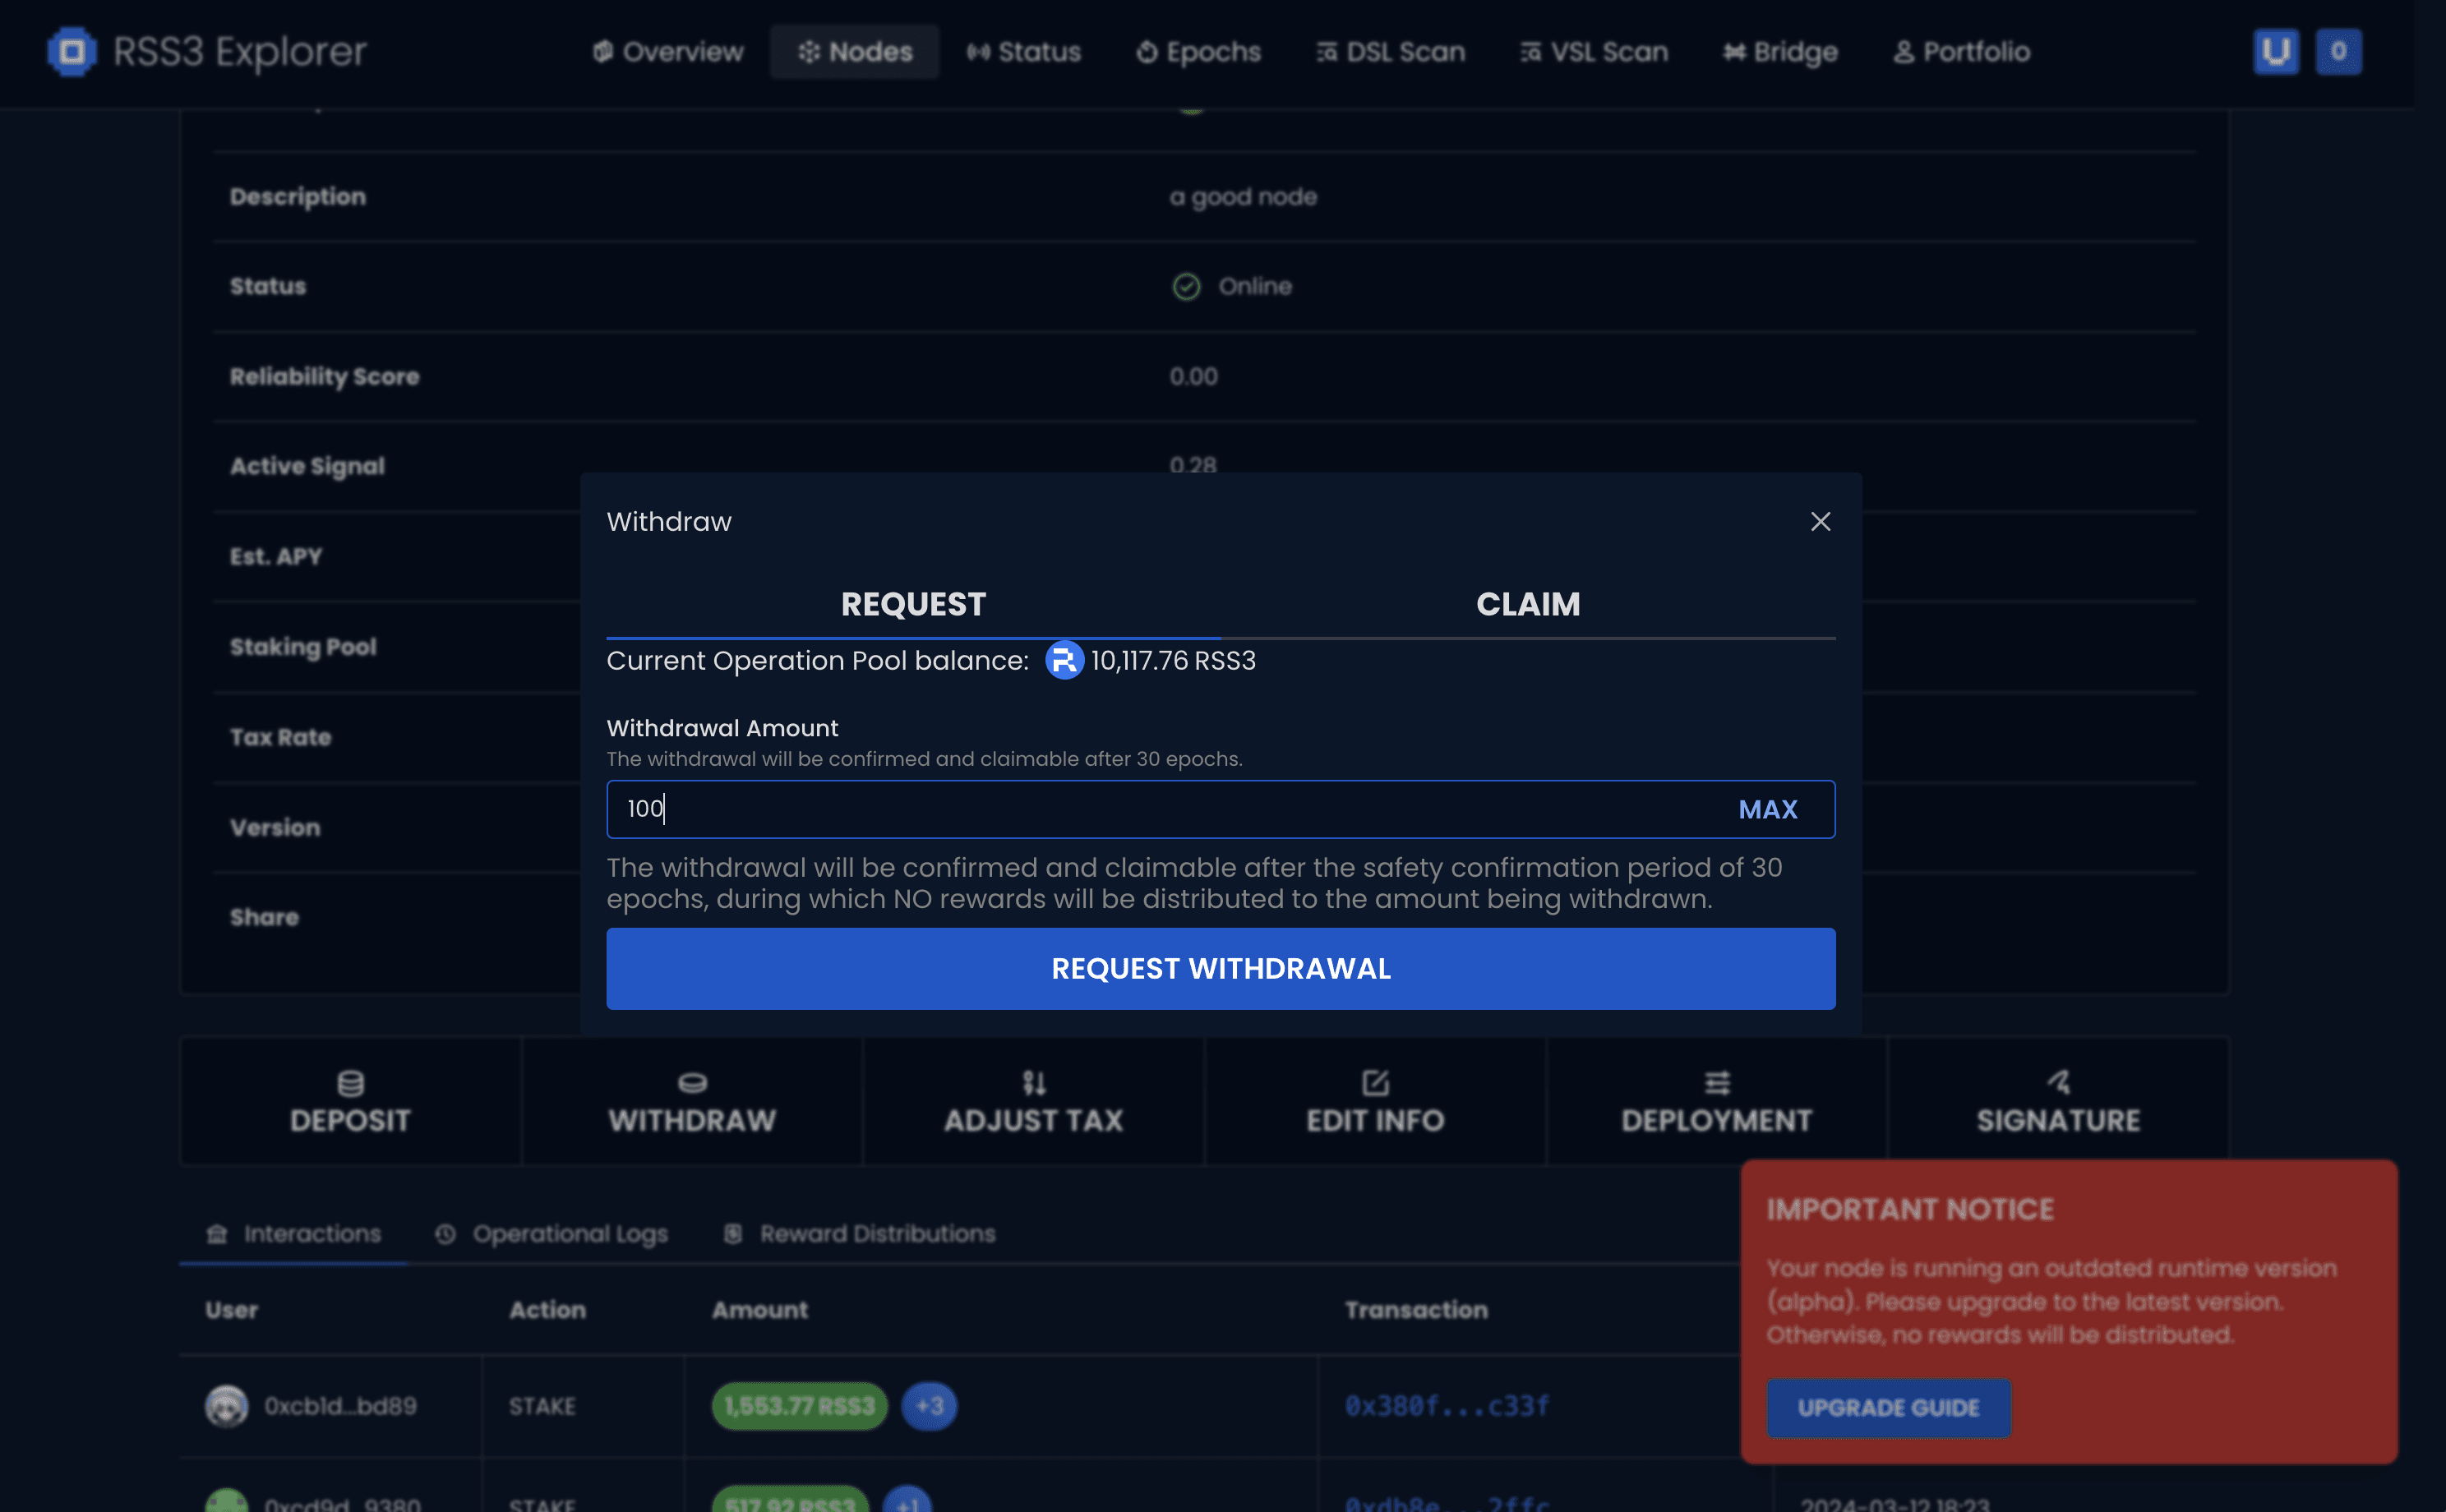Click the DEPOSIT action button
The image size is (2446, 1512).
point(350,1101)
